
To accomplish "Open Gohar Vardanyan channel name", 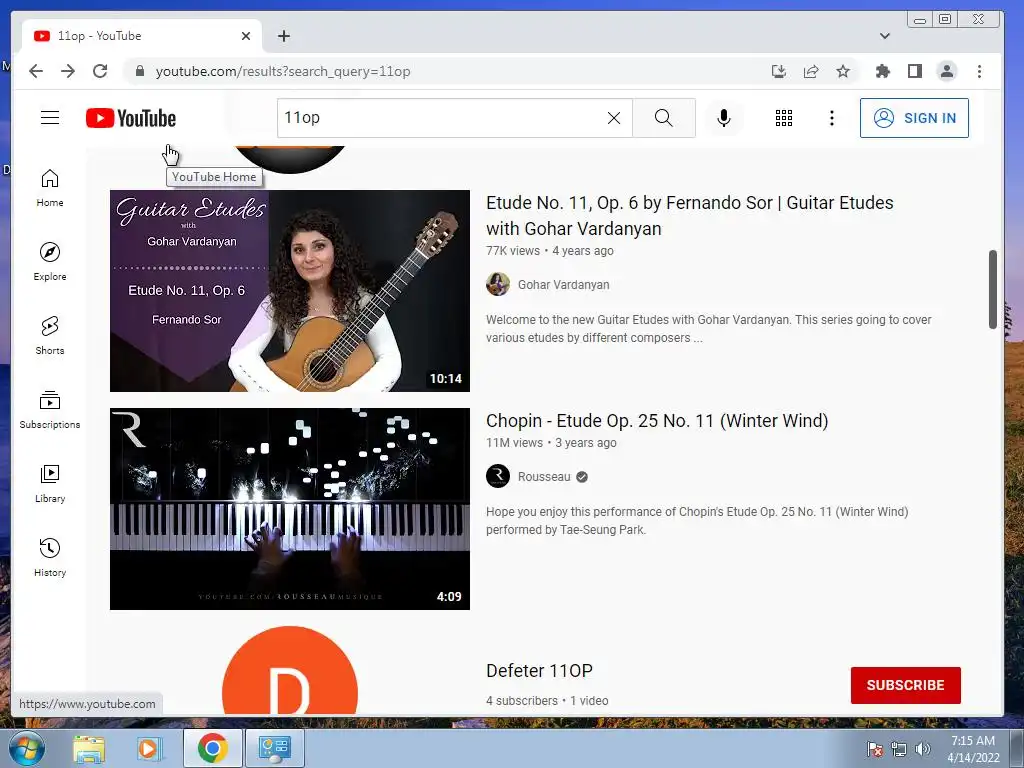I will 564,285.
